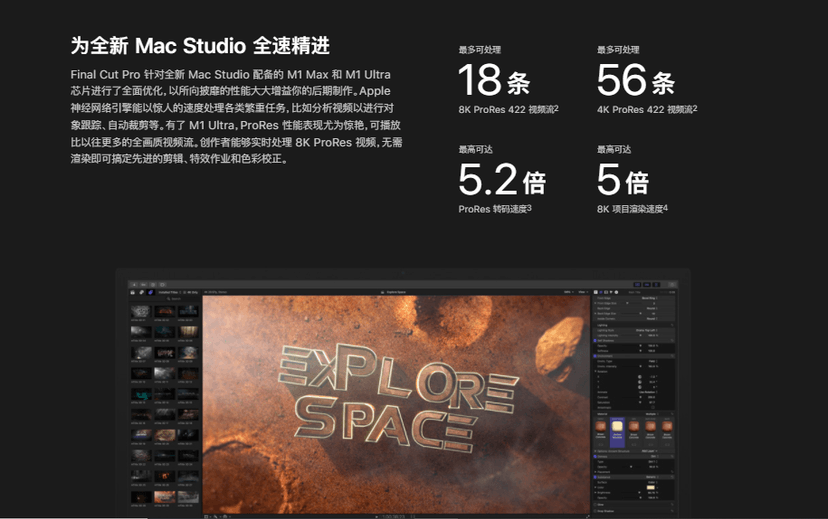Open the Photos and Audio sidebar icon
Viewport: 828px width, 519px height.
(x=142, y=292)
